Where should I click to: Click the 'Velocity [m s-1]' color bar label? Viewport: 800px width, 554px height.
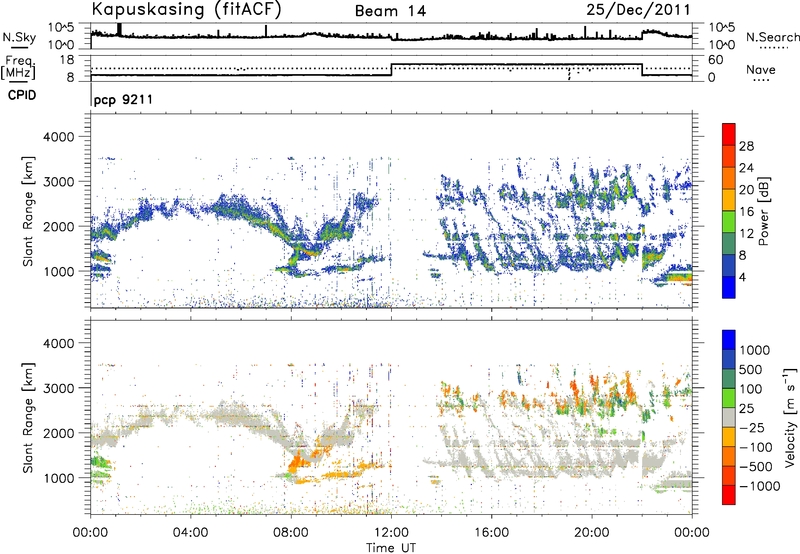point(790,417)
